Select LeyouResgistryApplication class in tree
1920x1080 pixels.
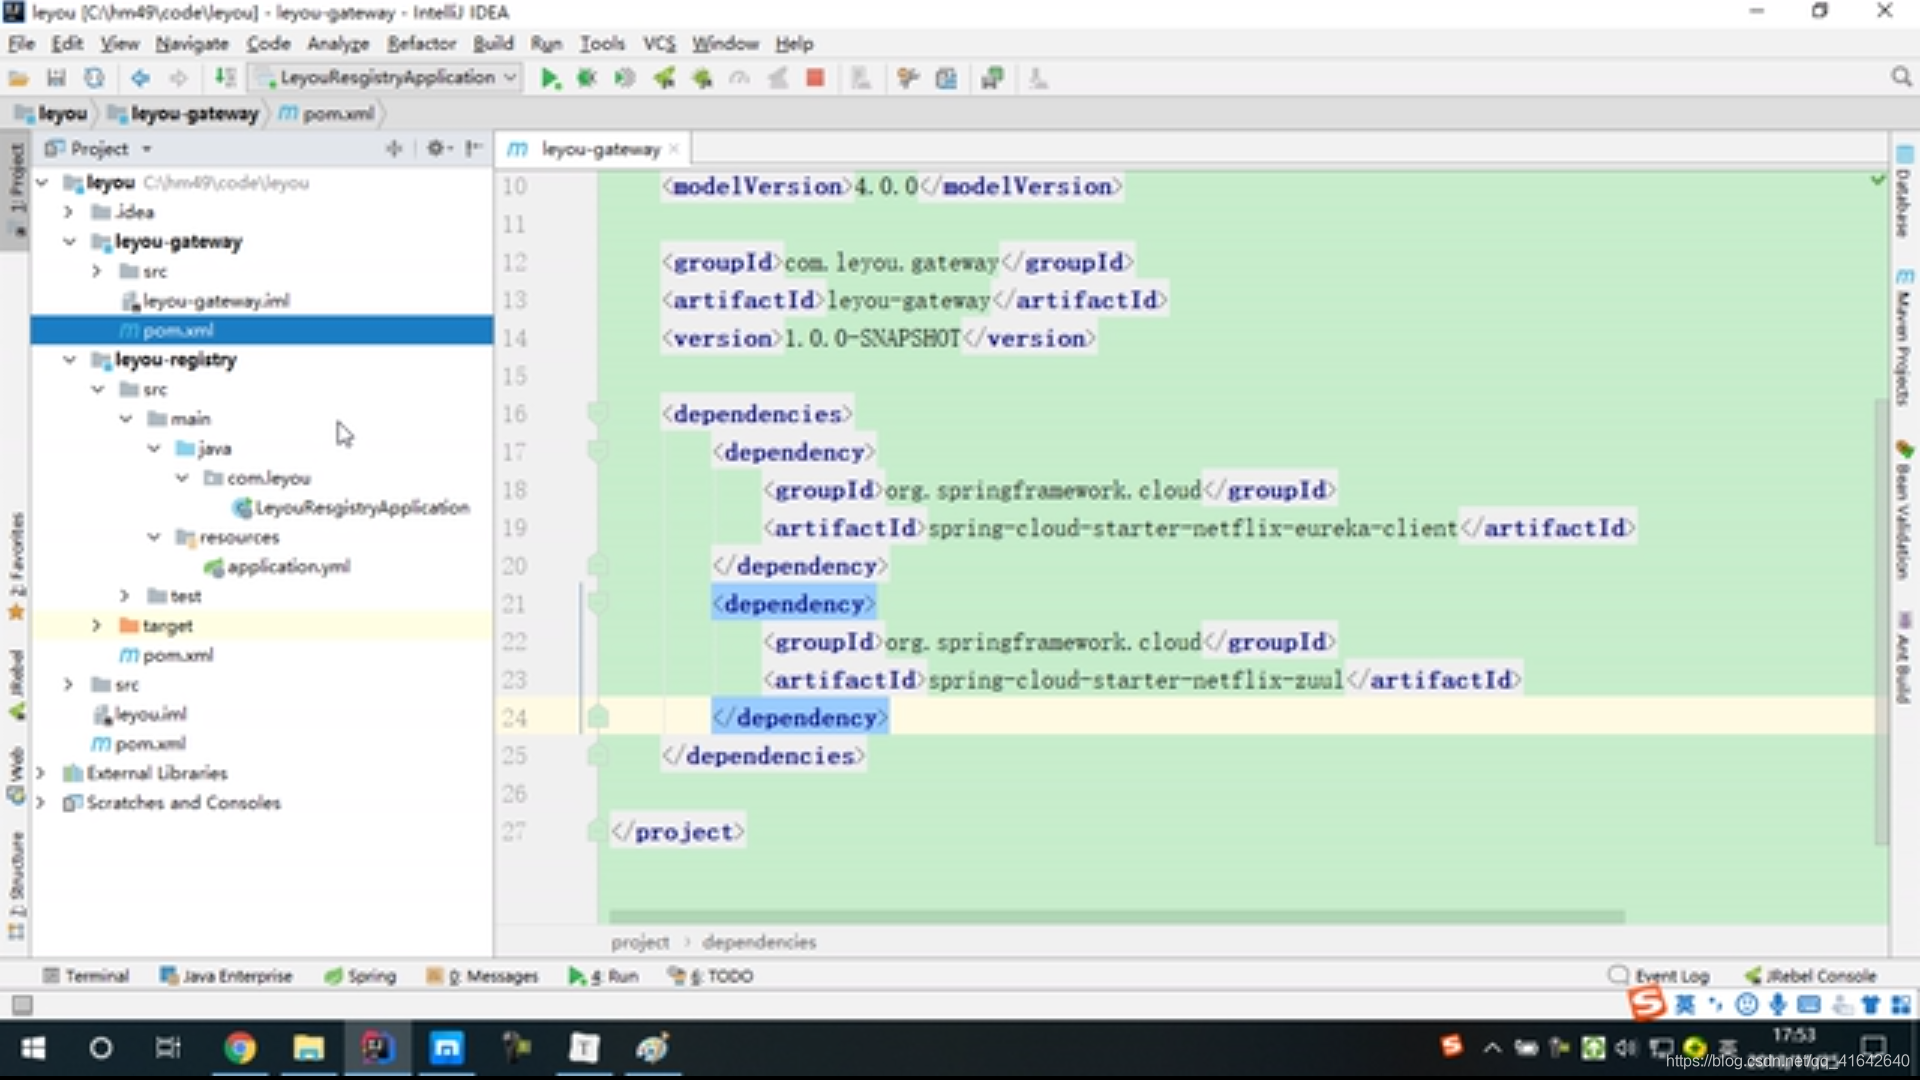click(351, 508)
